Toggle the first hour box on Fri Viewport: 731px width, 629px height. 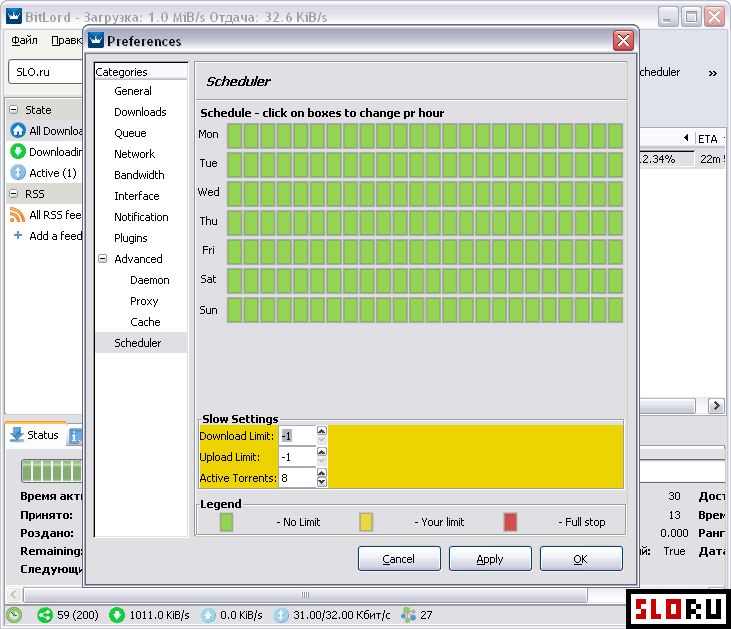click(x=234, y=251)
